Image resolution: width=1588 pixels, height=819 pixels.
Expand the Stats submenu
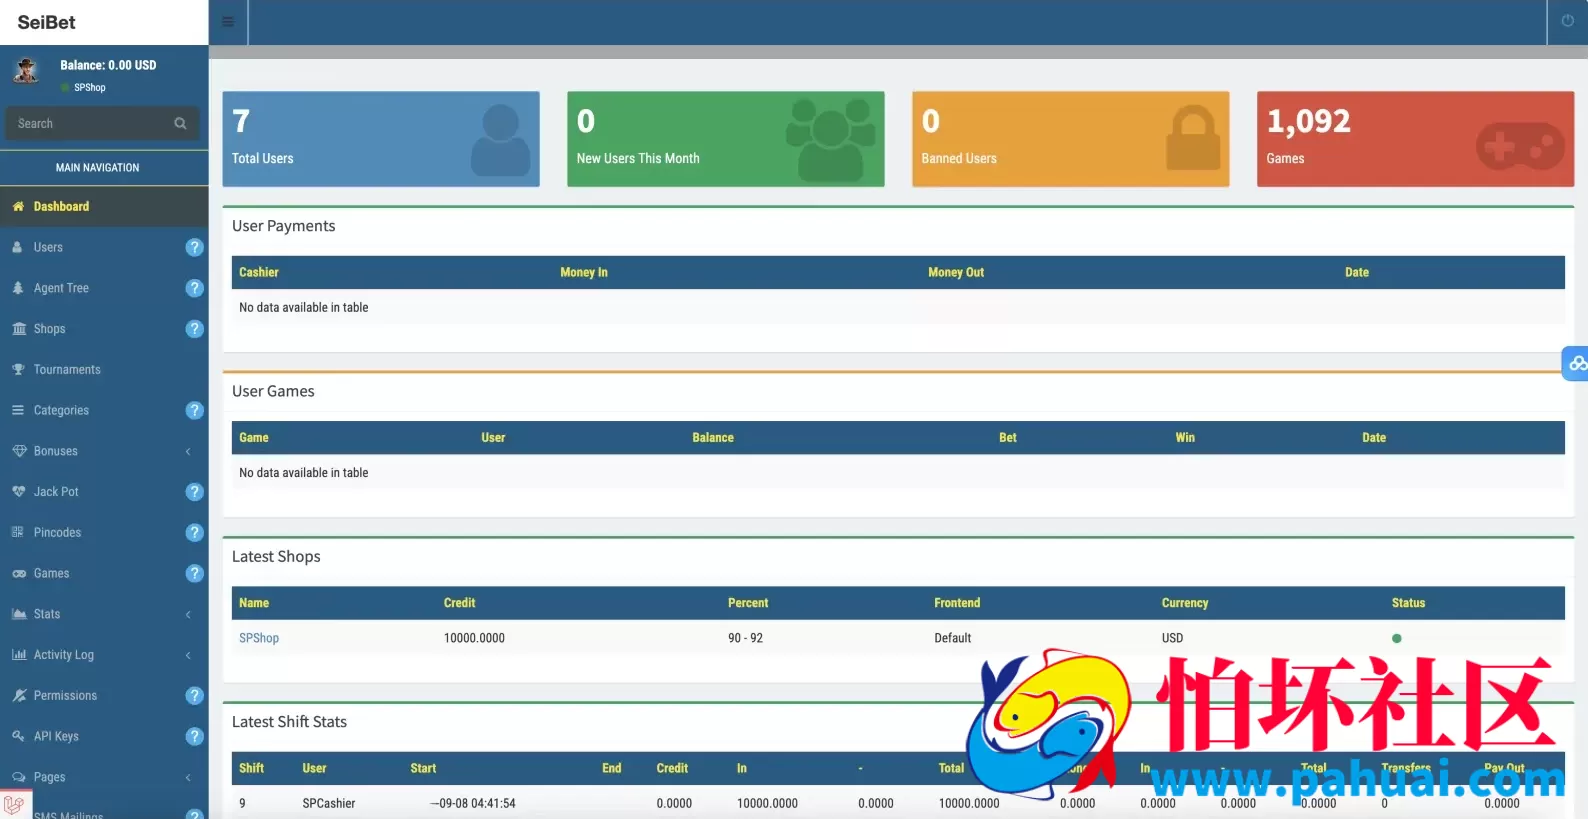(x=188, y=615)
